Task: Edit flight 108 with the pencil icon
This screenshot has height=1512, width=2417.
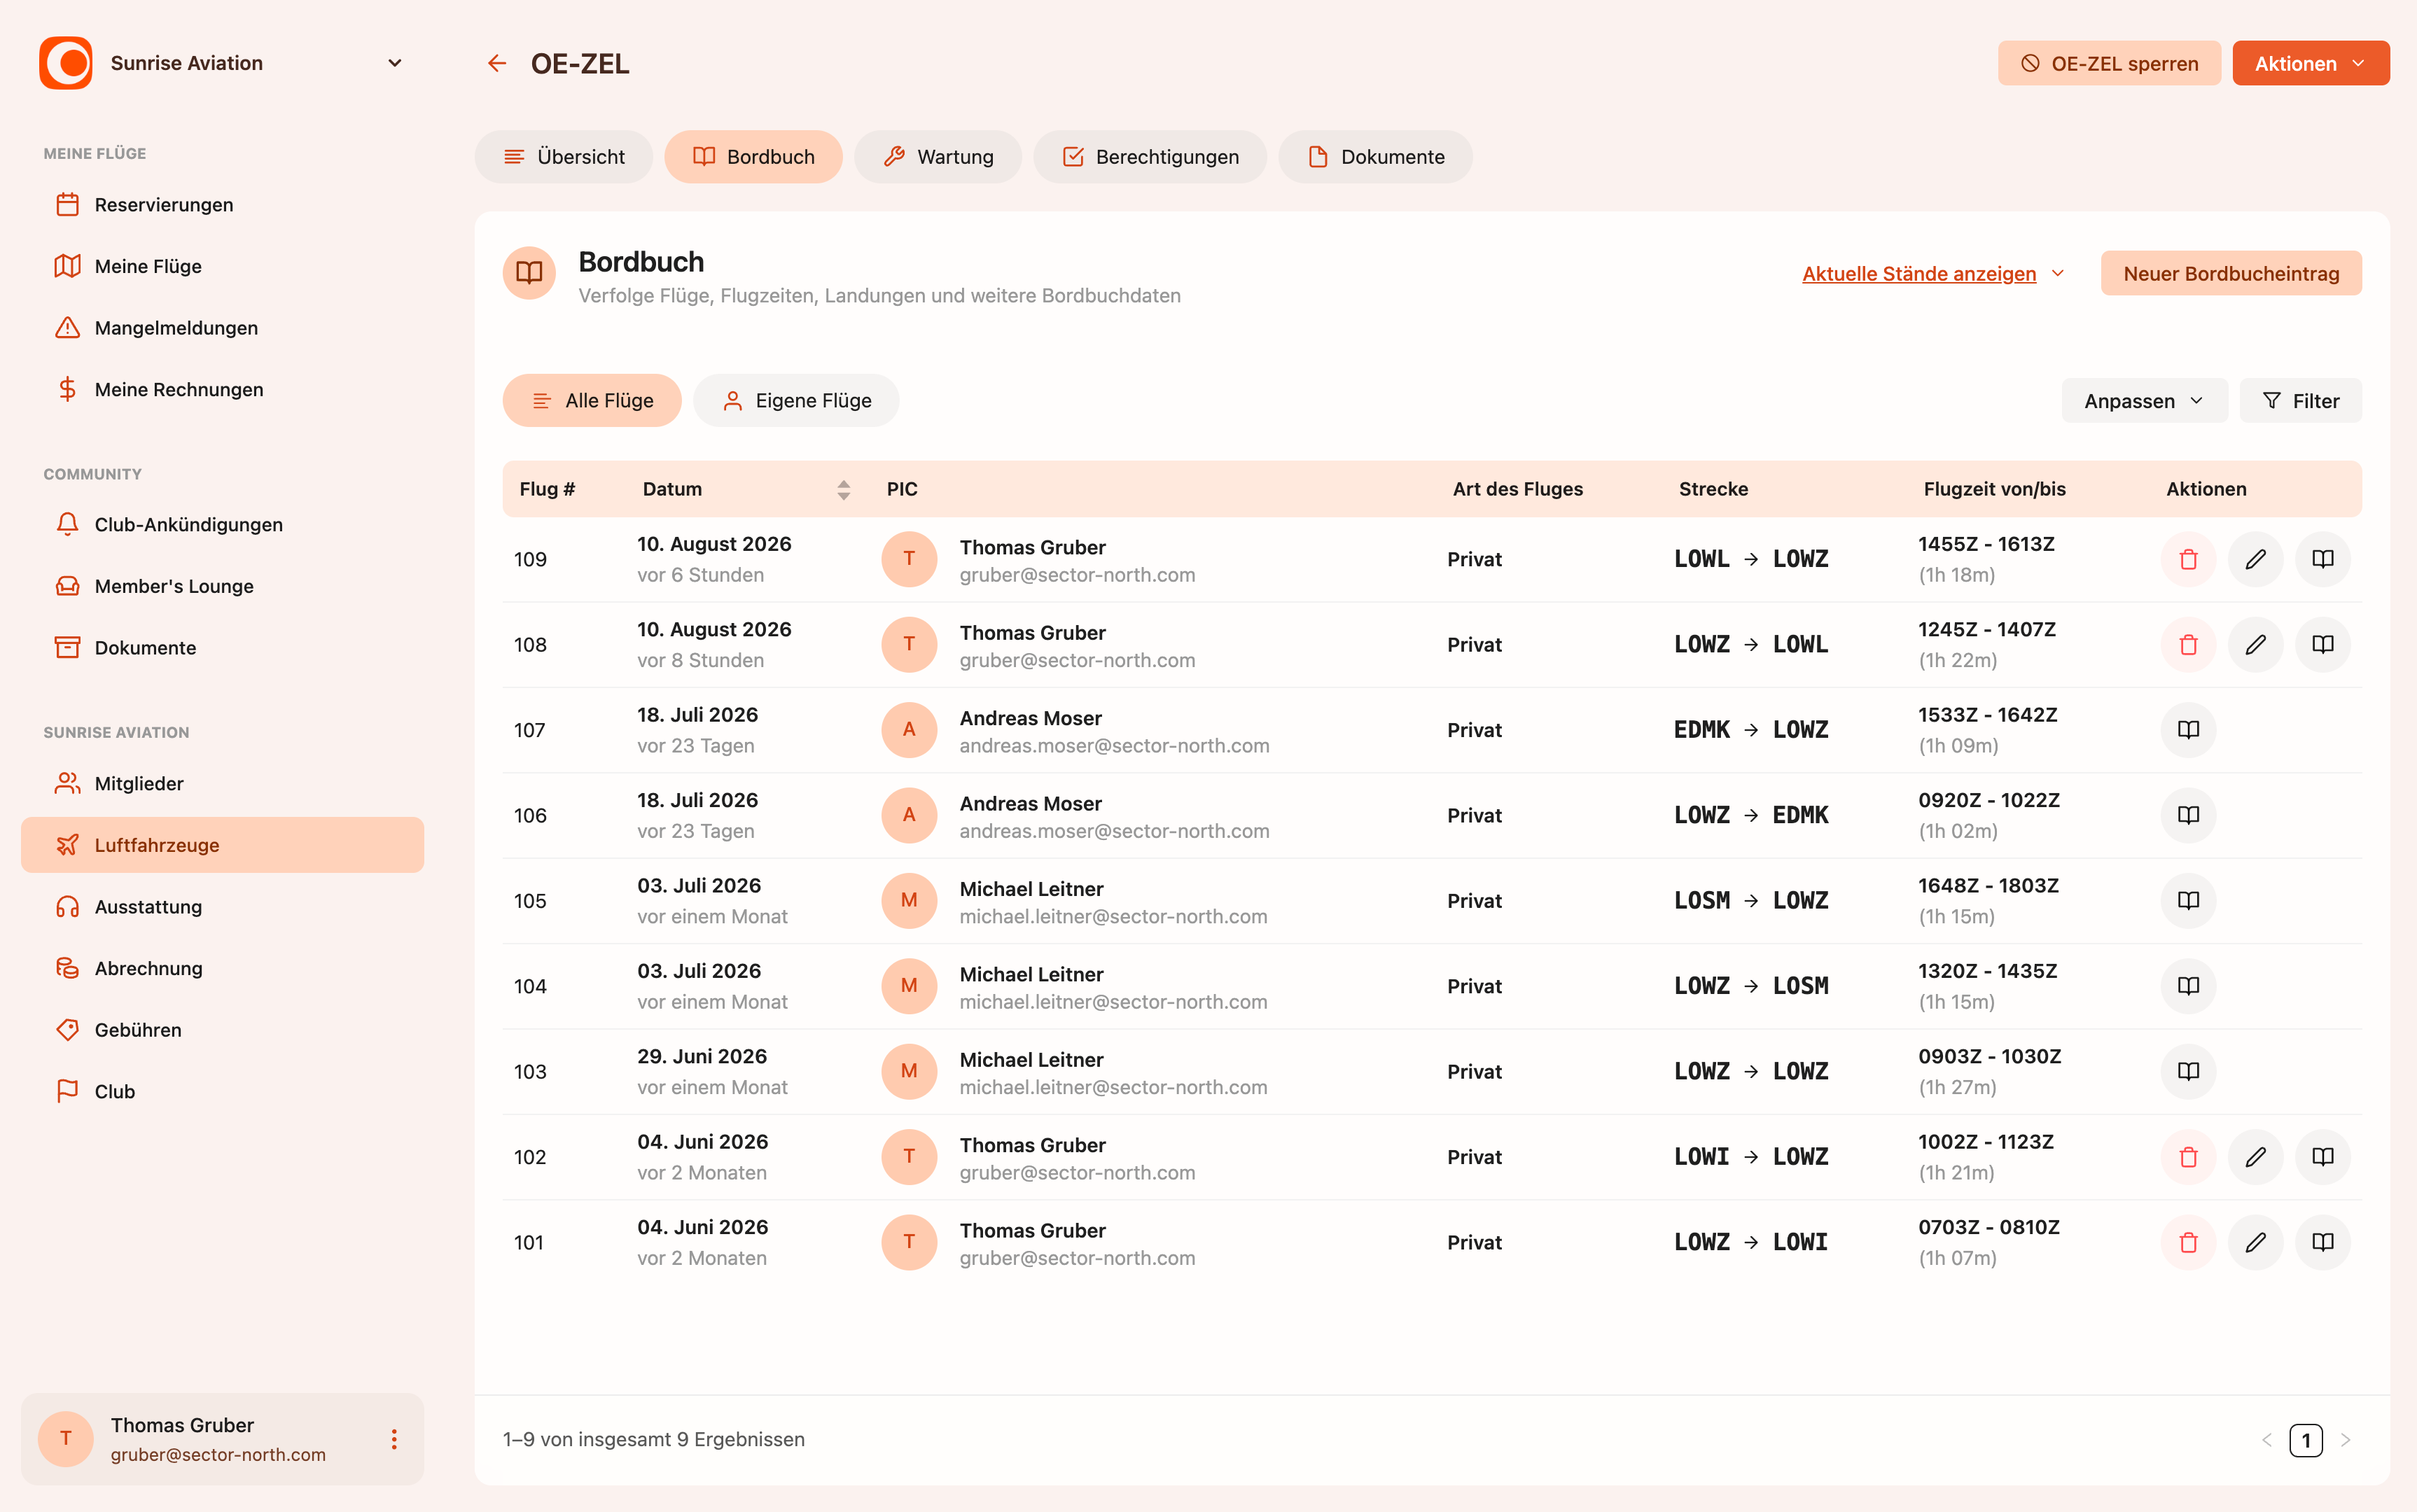Action: click(x=2255, y=645)
